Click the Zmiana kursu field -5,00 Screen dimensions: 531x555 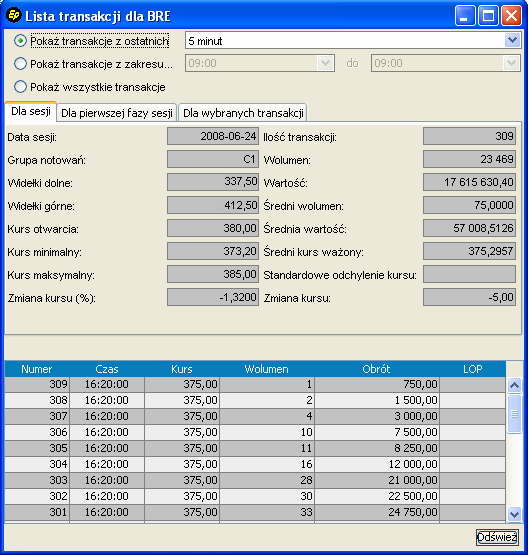pos(469,297)
